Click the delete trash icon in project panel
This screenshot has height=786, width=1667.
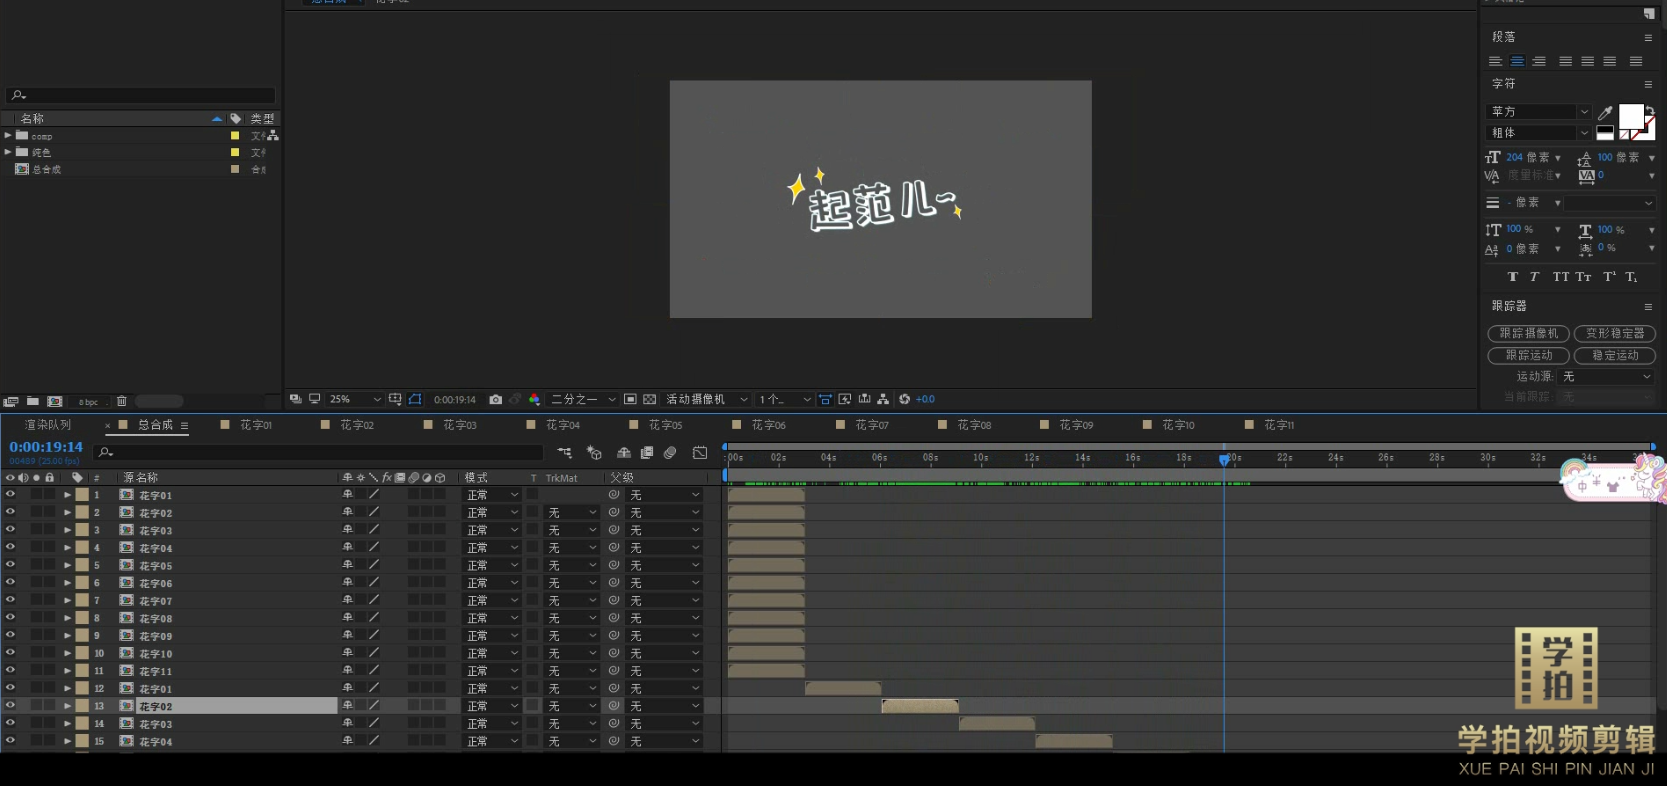(122, 401)
